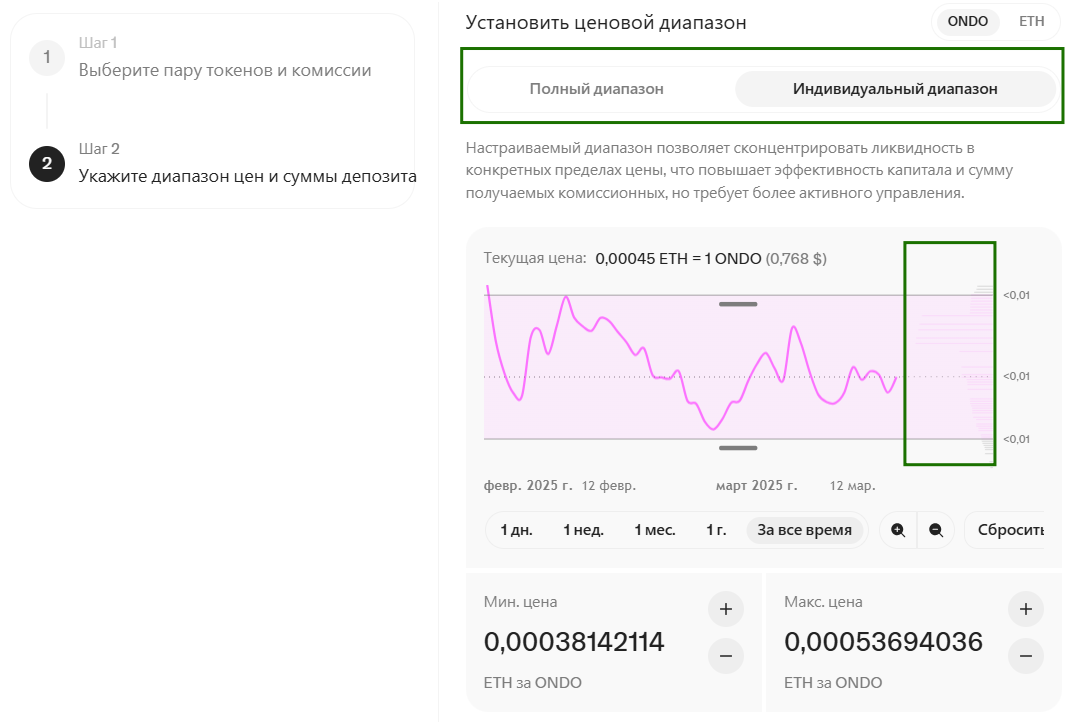1074x722 pixels.
Task: Set chart period to 1 мес.
Action: 654,530
